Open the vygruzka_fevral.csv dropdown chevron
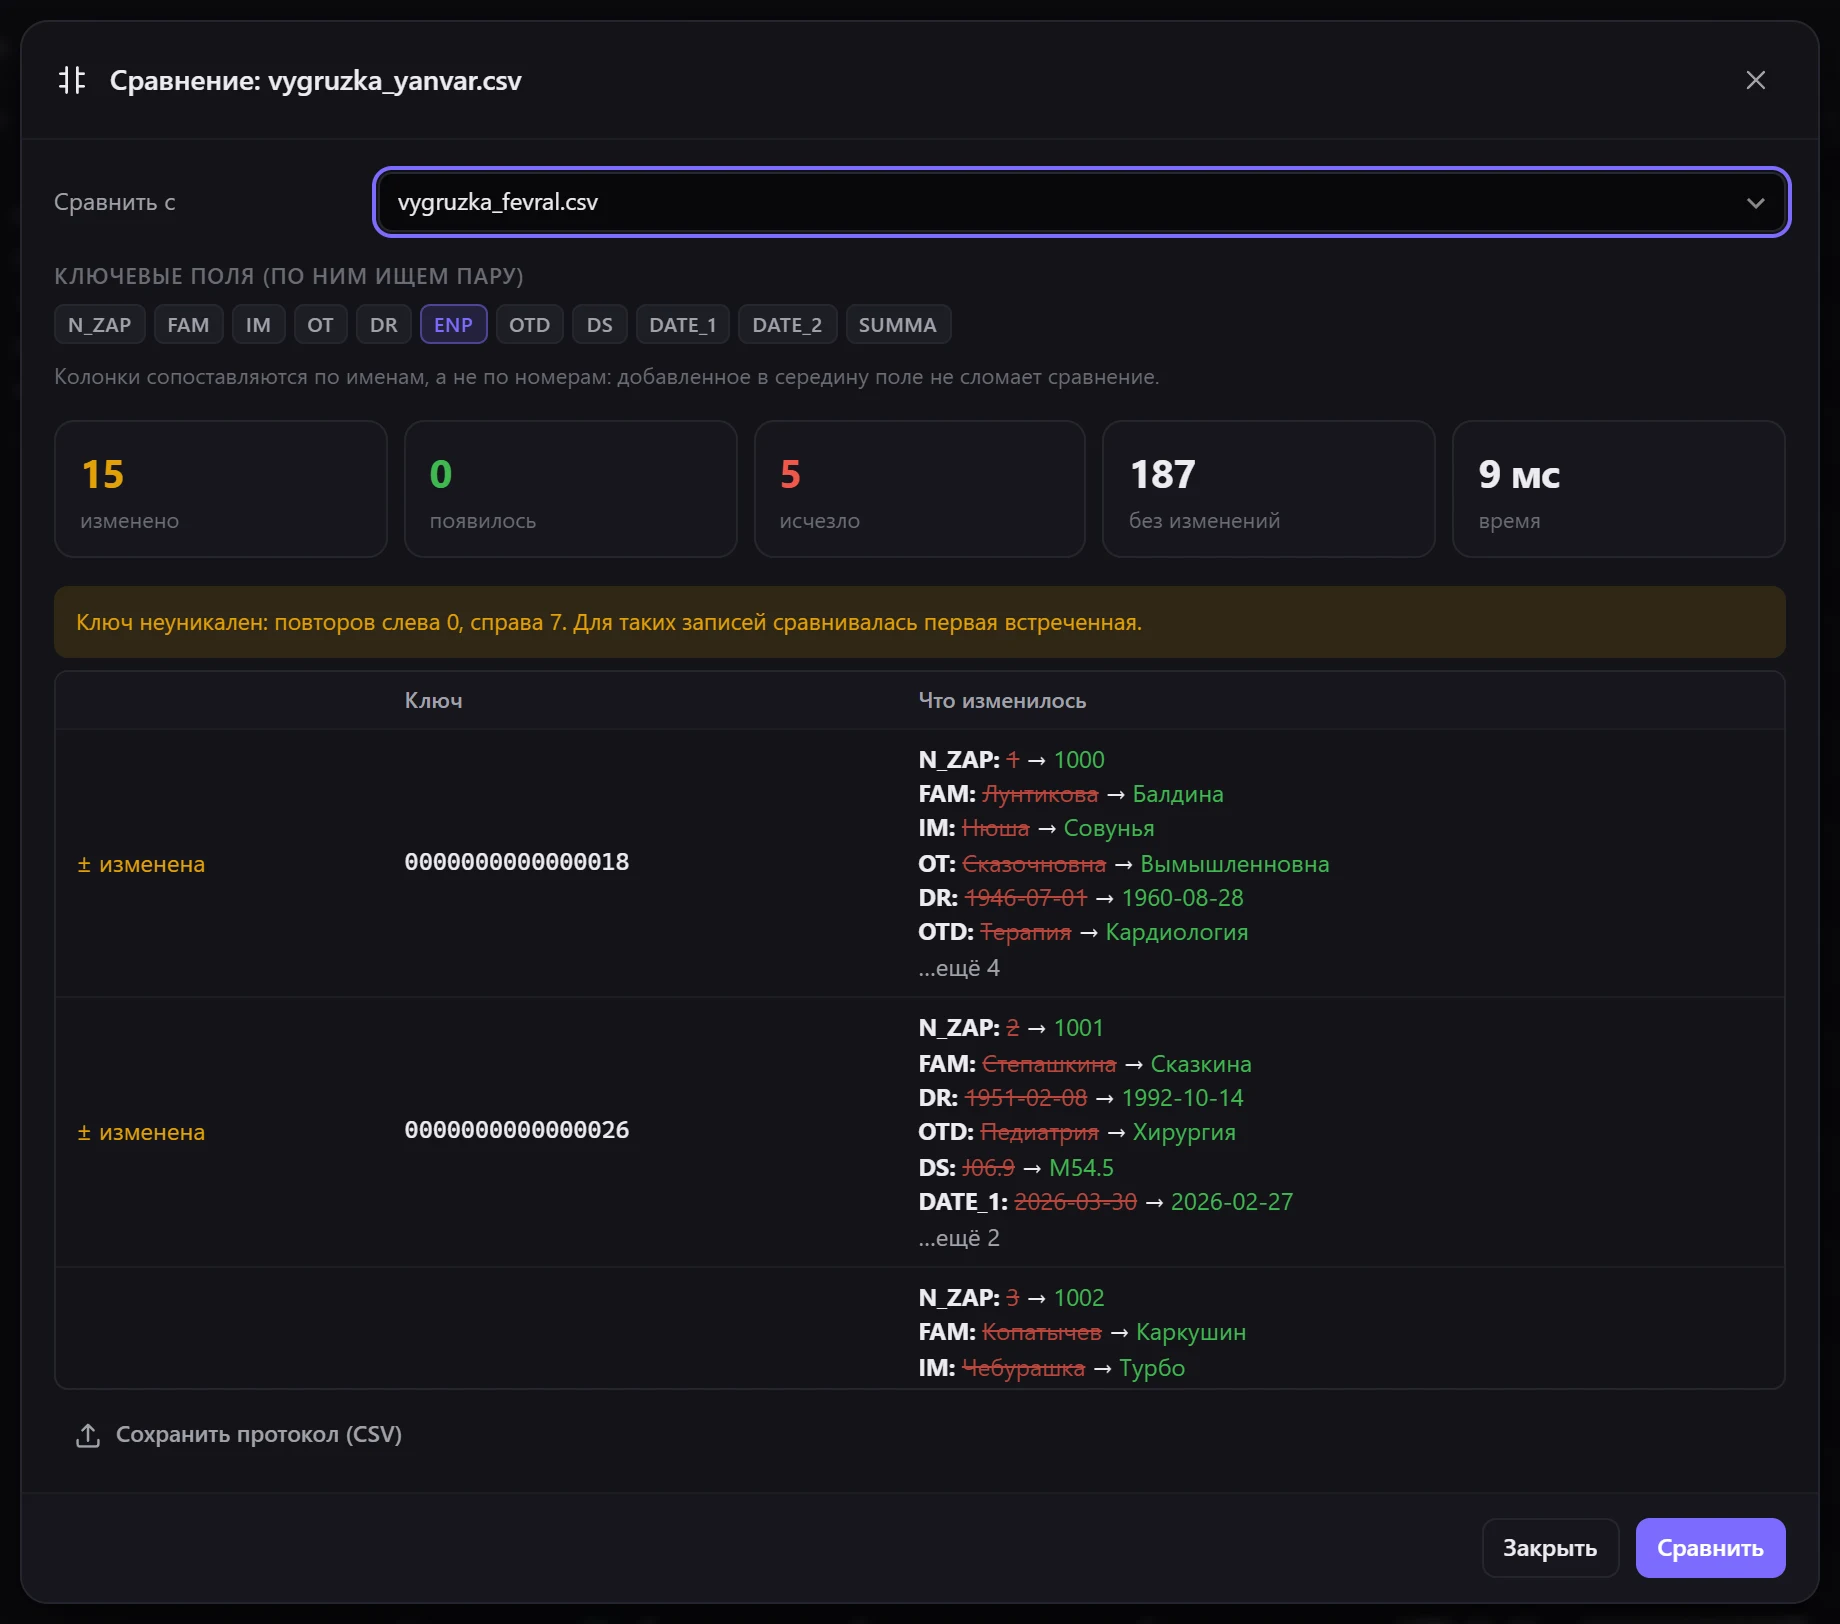Image resolution: width=1840 pixels, height=1624 pixels. [x=1755, y=203]
